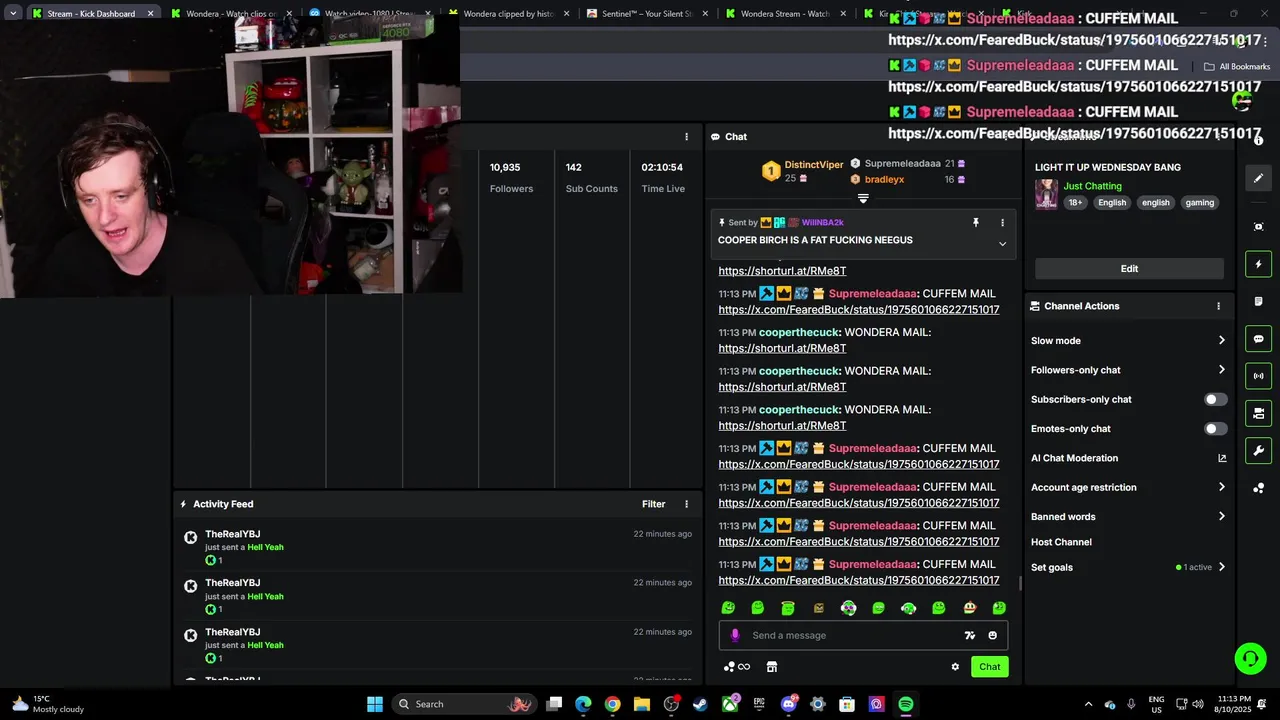The image size is (1280, 720).
Task: Click the 18+ stream tag
Action: coord(1075,202)
